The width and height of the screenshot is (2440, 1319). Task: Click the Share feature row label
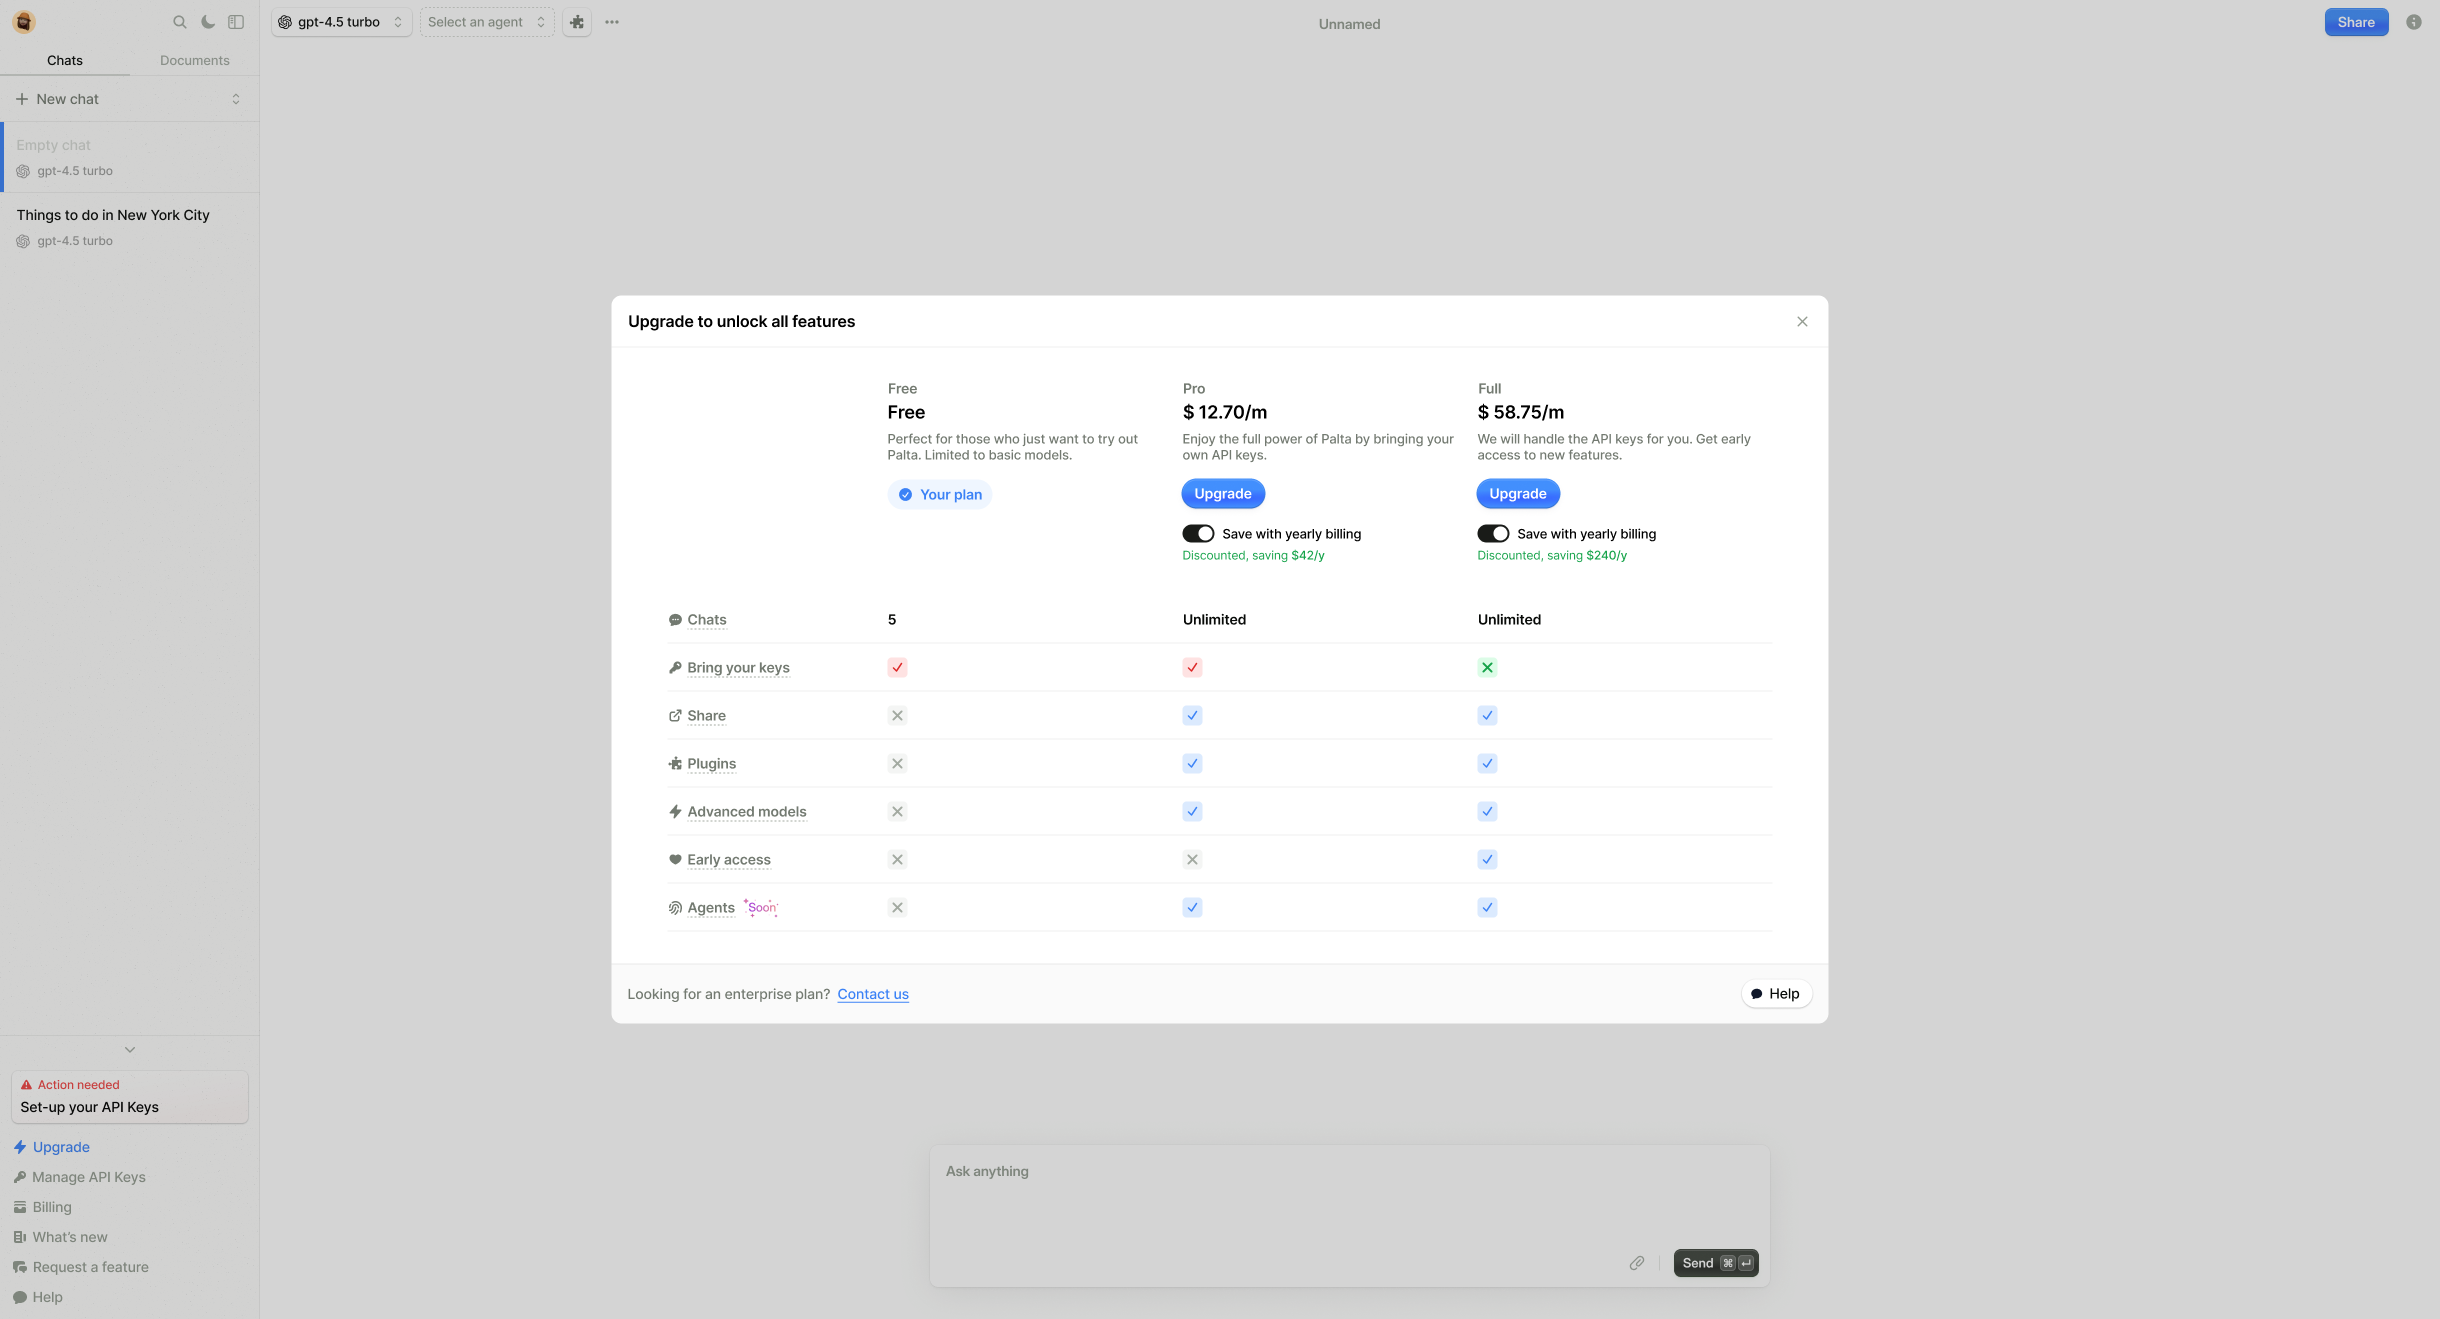(706, 716)
